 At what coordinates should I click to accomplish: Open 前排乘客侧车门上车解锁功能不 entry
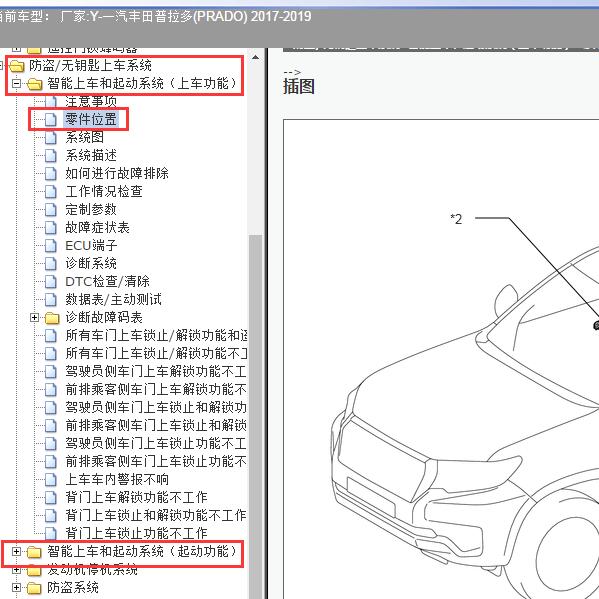coord(156,389)
